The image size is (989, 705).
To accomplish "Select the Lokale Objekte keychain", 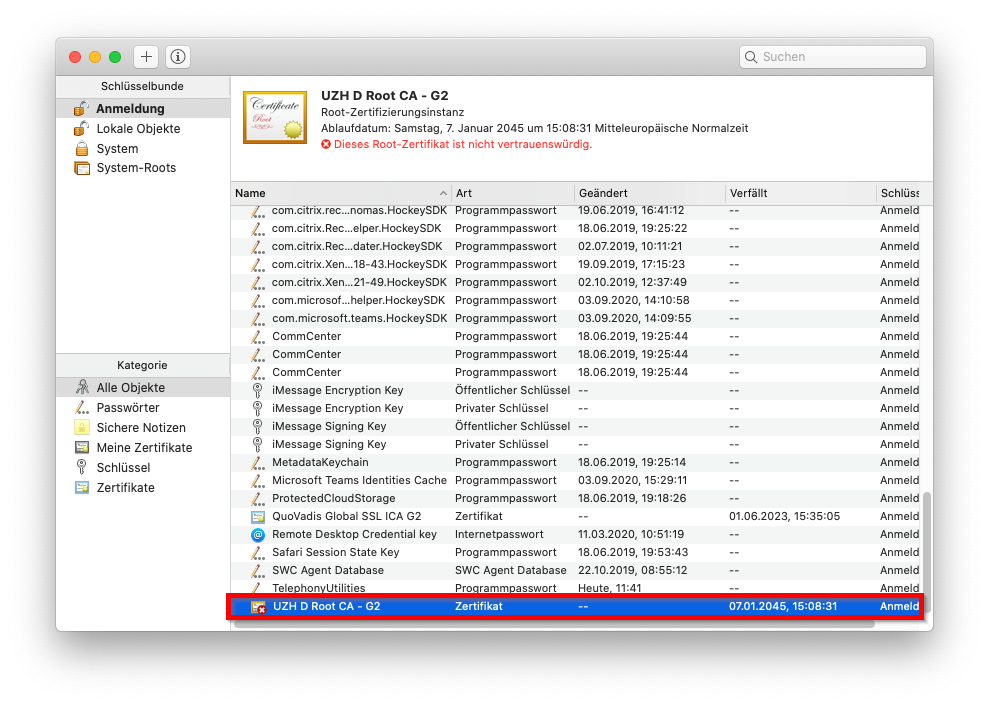I will 138,129.
